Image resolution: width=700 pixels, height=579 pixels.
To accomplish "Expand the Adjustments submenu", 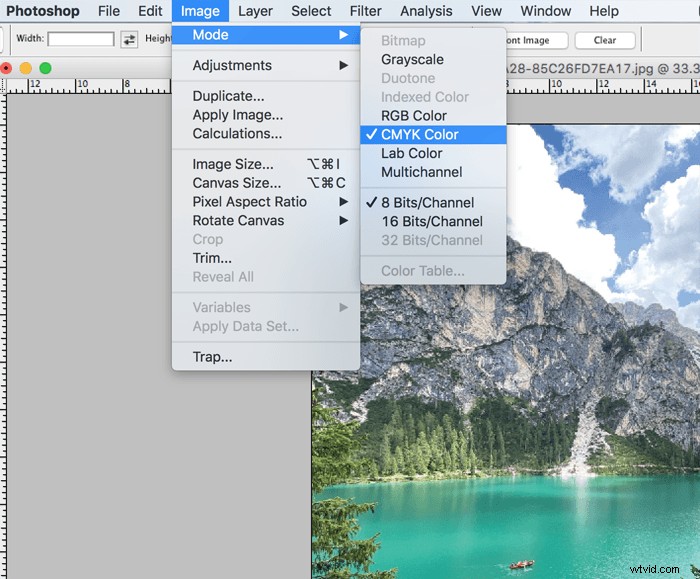I will [266, 66].
